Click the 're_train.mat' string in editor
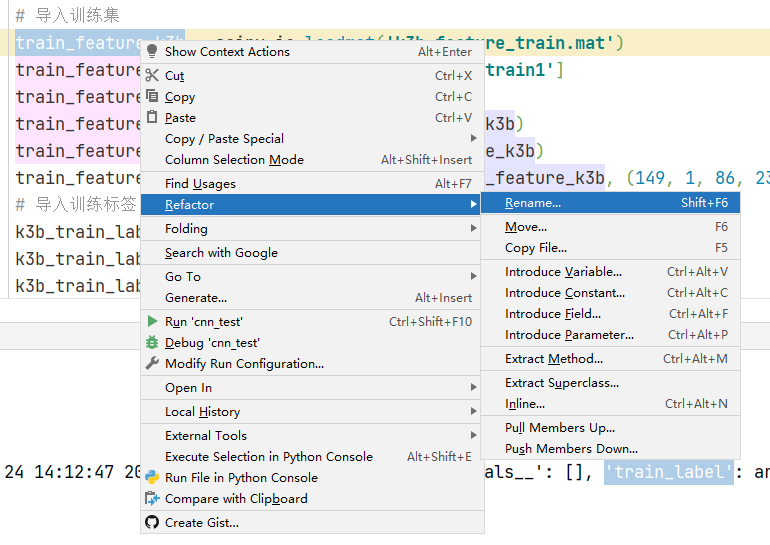Viewport: 770px width, 545px height. pos(549,43)
